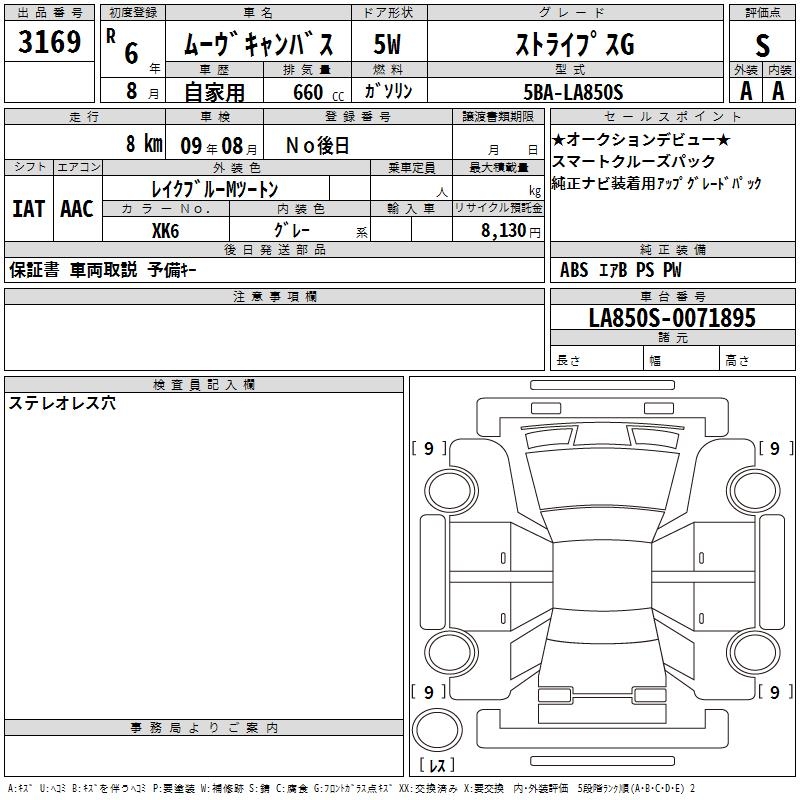Viewport: 800px width, 800px height.
Task: Click lot number 3169
Action: click(49, 41)
